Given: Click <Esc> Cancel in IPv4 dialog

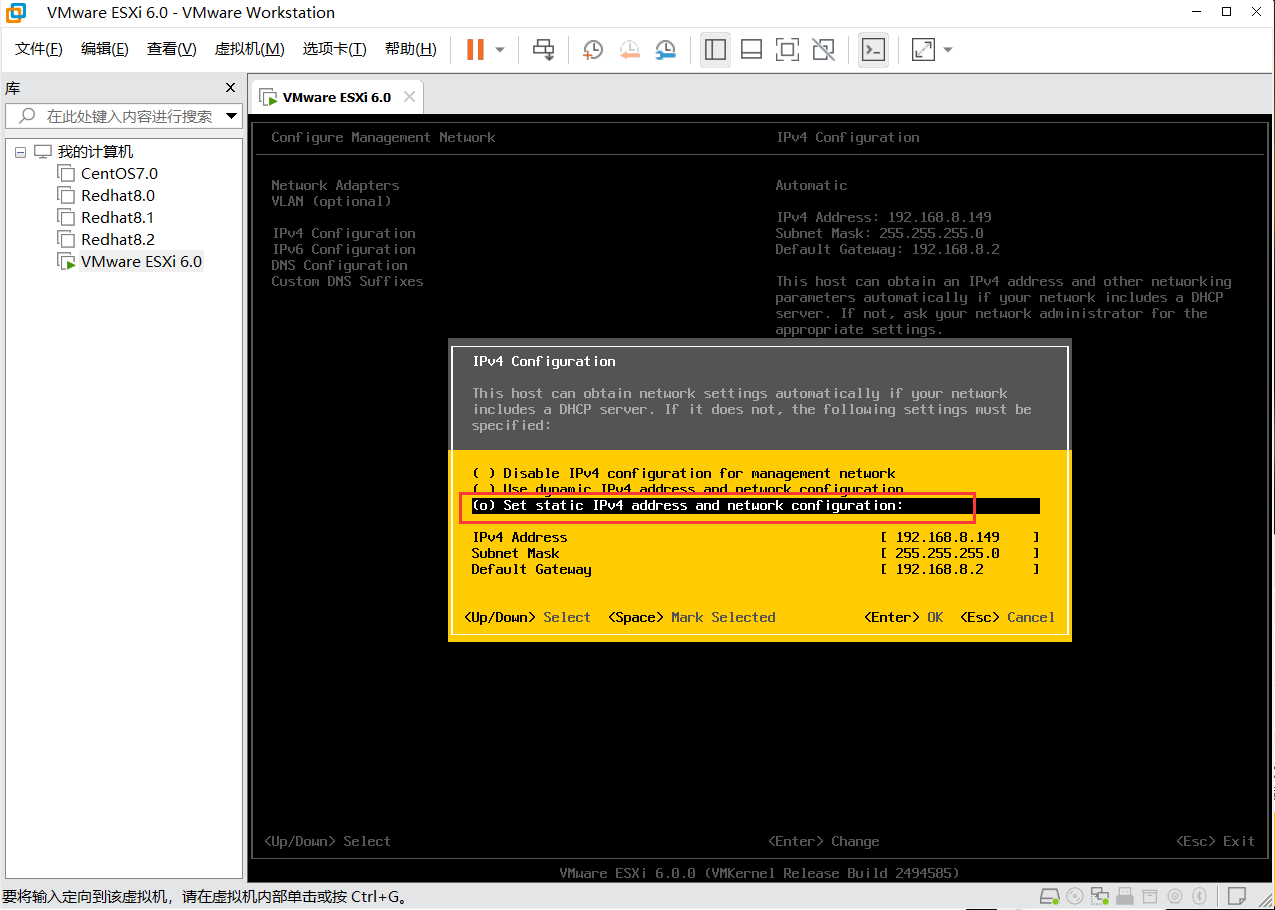Looking at the screenshot, I should point(1008,617).
